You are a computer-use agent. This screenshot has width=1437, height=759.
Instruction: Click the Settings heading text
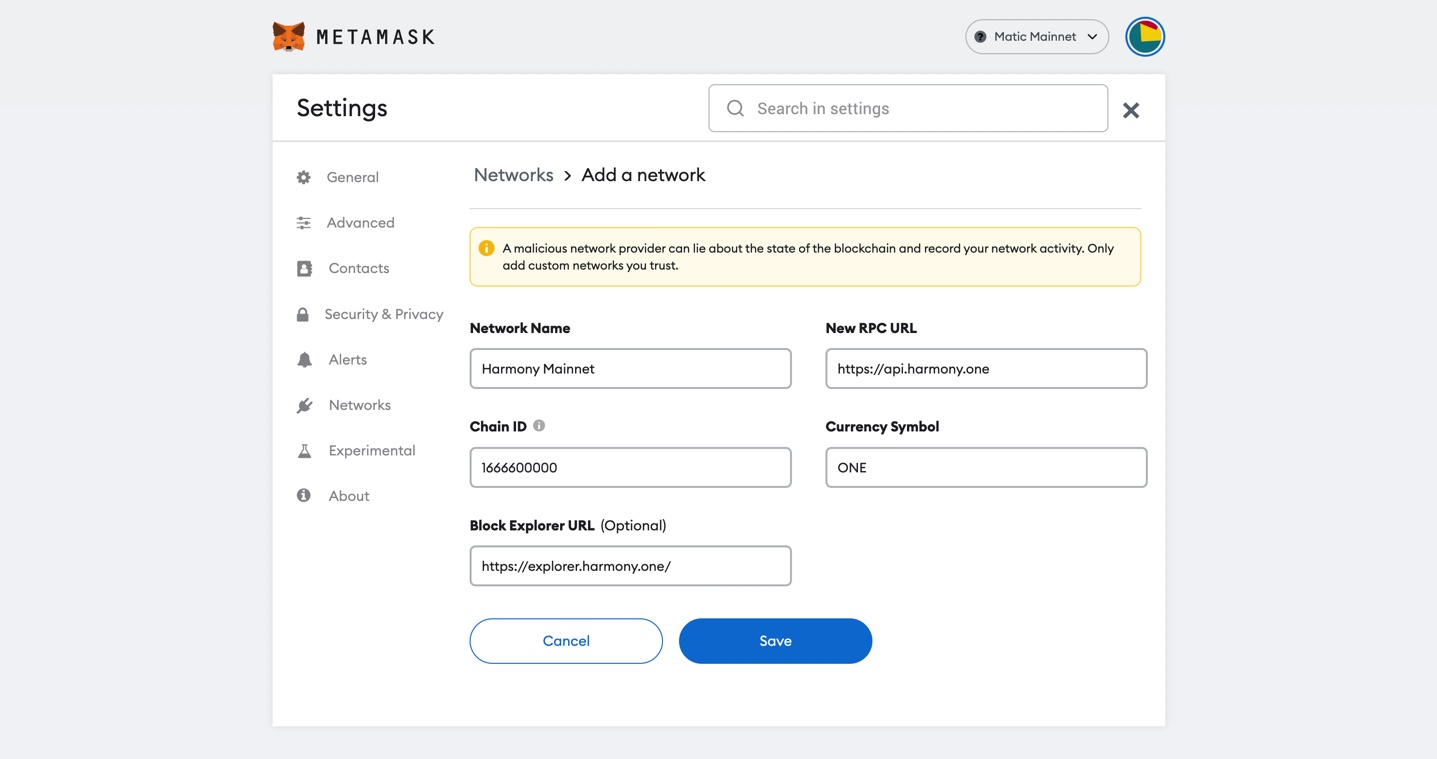pyautogui.click(x=342, y=108)
